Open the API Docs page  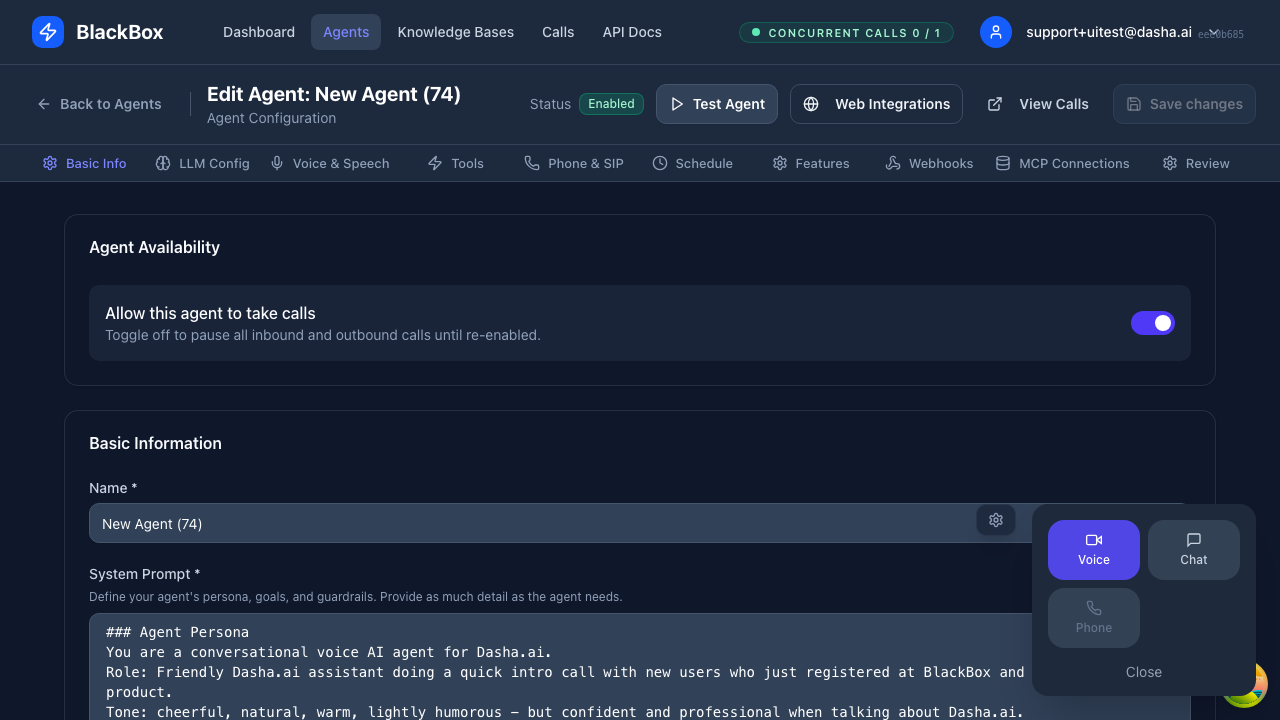click(631, 32)
